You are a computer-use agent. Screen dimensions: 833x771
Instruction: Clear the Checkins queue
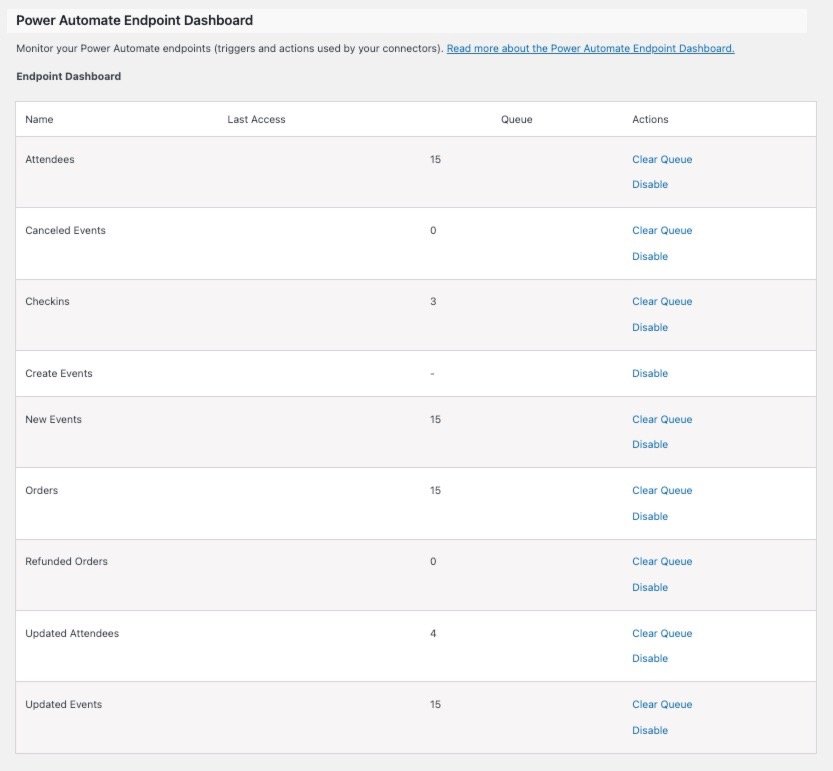662,301
